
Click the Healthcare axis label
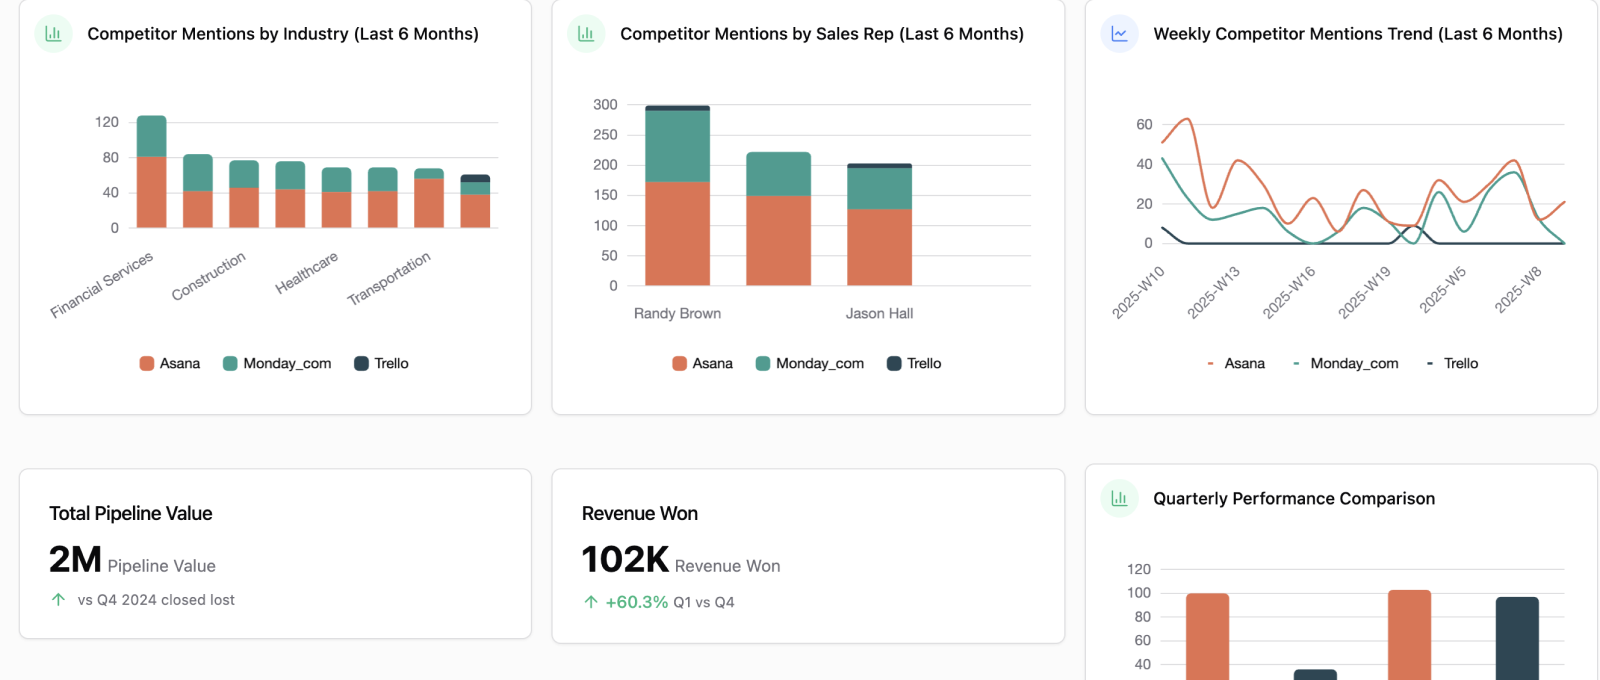307,273
